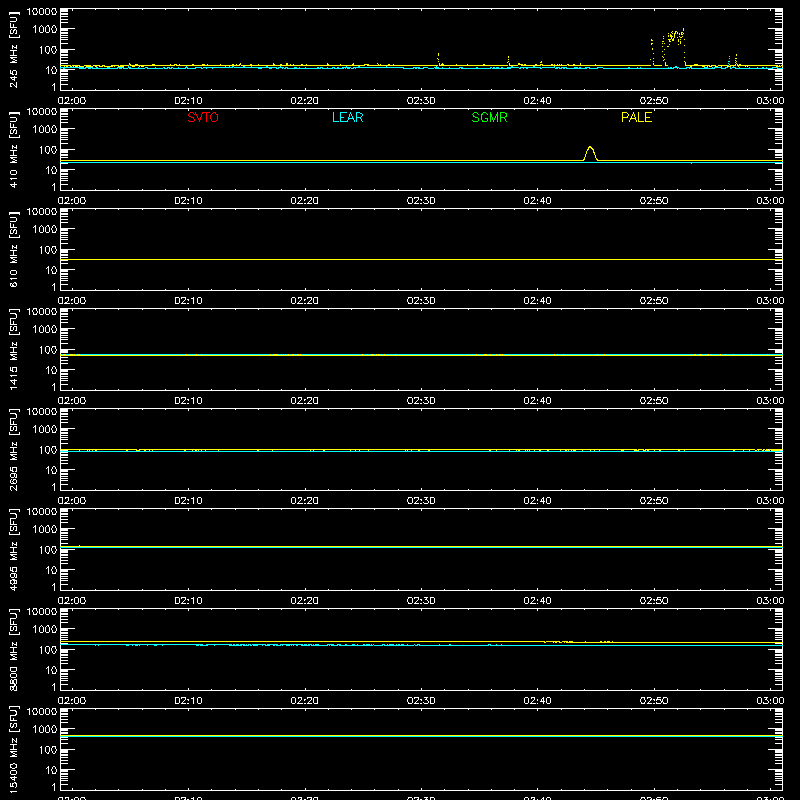800x800 pixels.
Task: Click the 02:00 time label under the 410 MHz plot
Action: point(72,201)
